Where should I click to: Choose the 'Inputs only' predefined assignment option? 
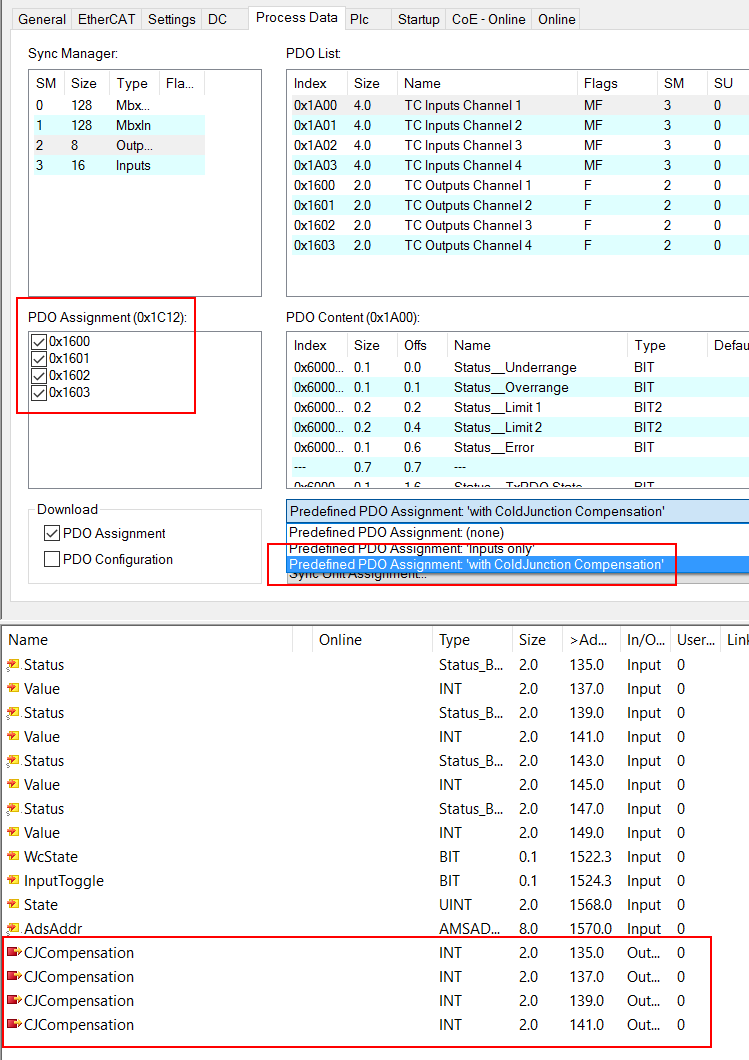[518, 548]
